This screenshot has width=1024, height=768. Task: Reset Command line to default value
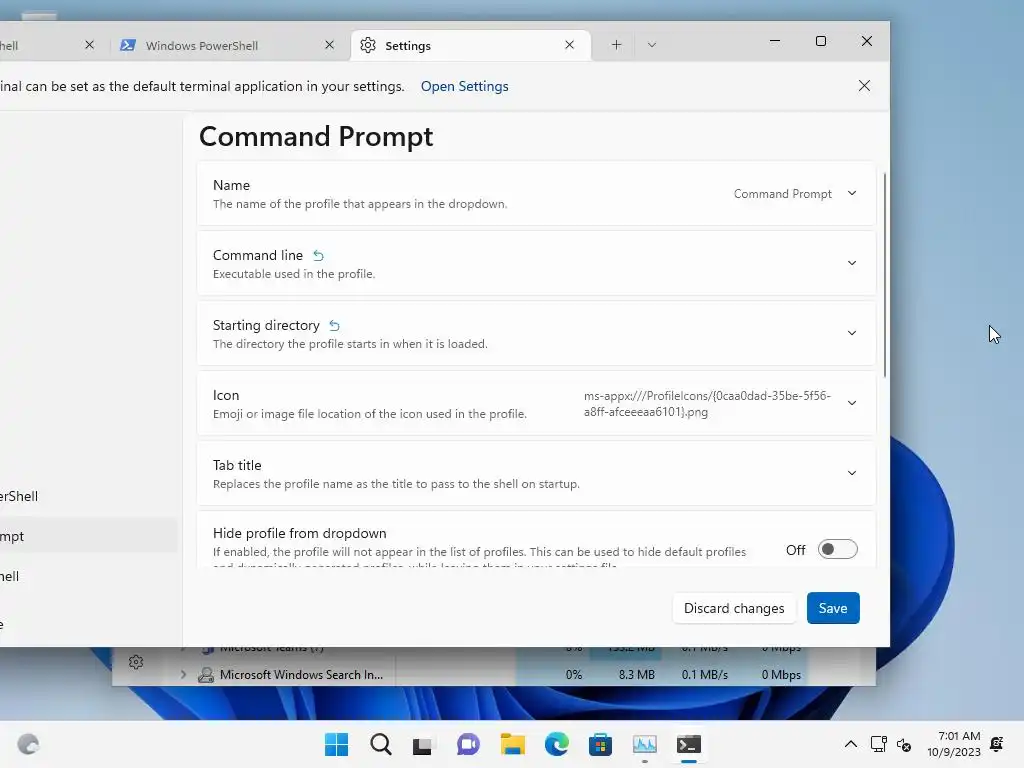coord(318,255)
